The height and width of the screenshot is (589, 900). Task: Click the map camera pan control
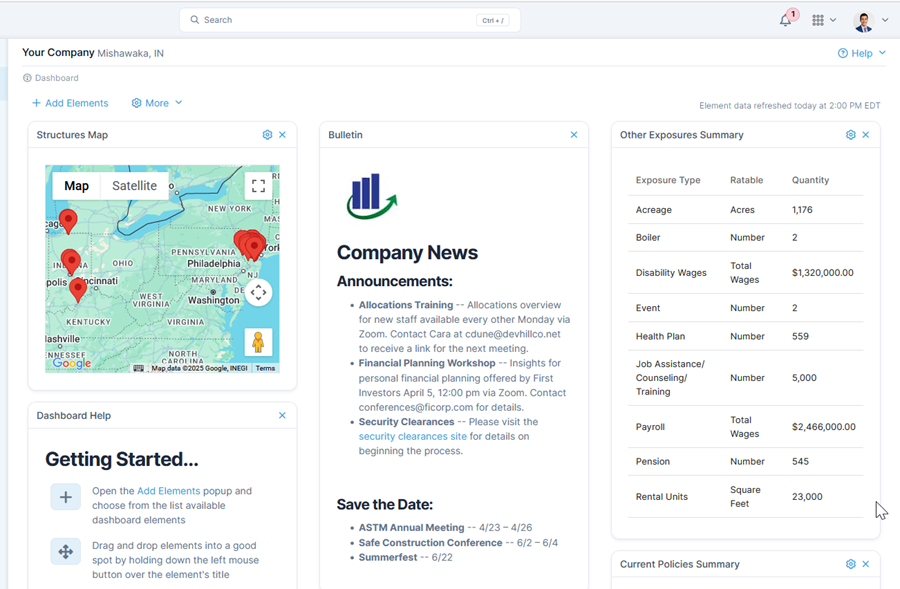(x=258, y=293)
